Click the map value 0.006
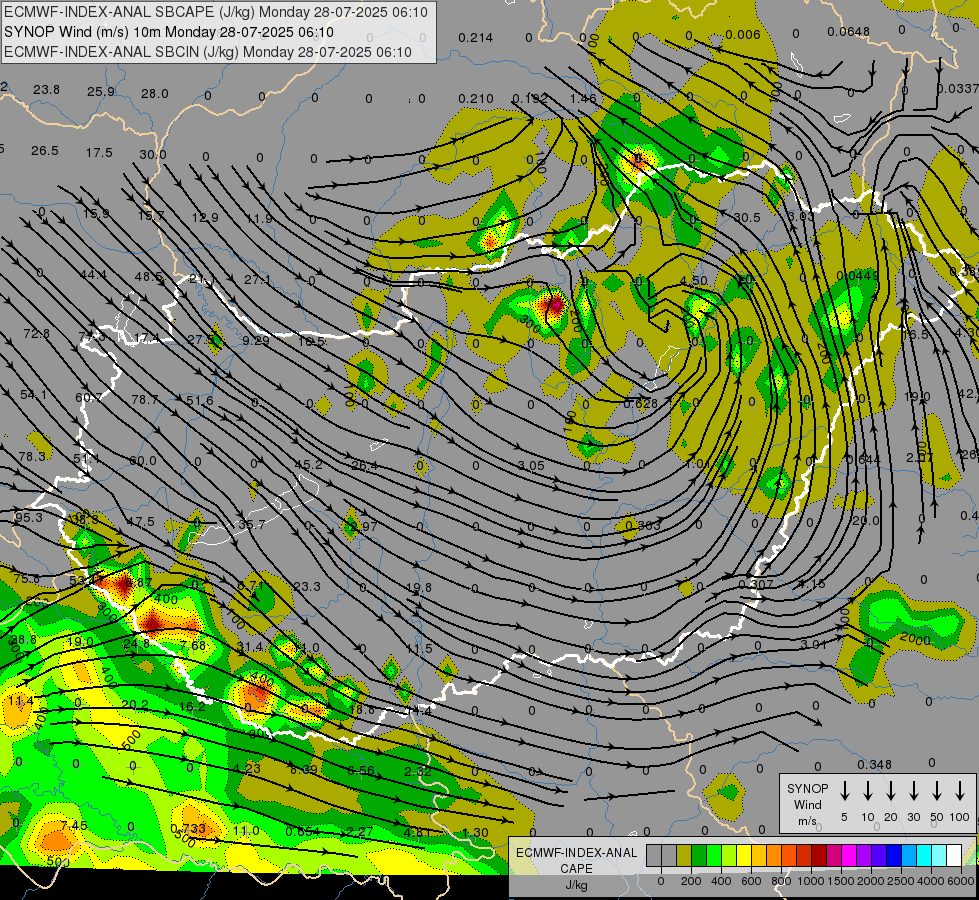979x900 pixels. (743, 35)
